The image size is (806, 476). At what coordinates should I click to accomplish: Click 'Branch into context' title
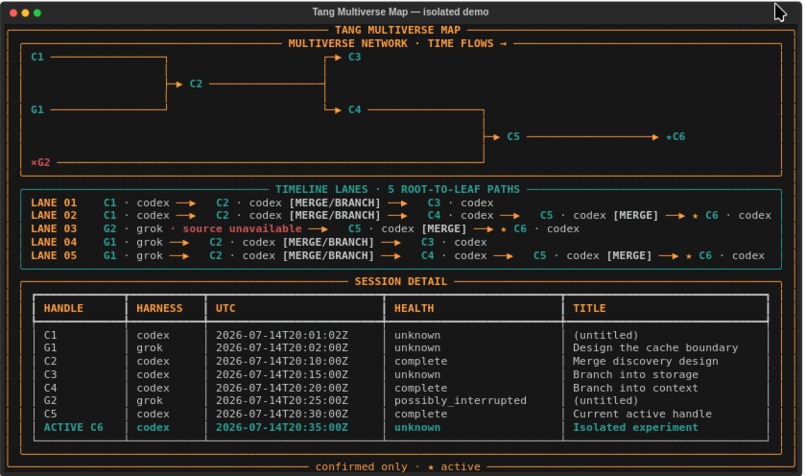tap(635, 388)
